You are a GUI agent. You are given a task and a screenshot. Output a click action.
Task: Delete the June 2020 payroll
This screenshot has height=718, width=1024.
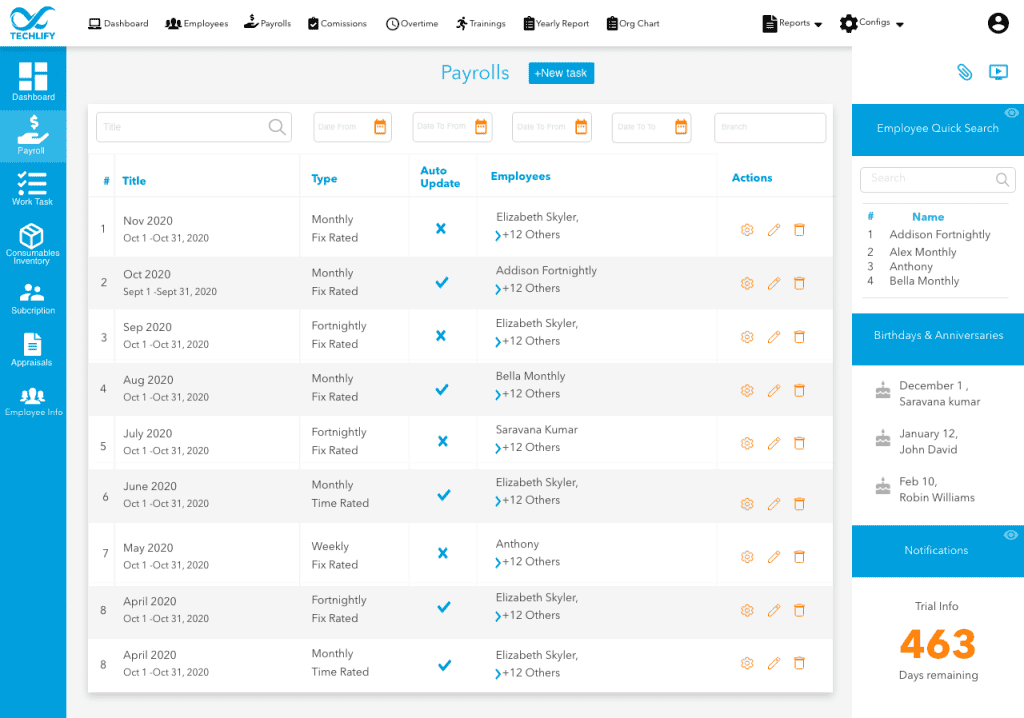[799, 504]
